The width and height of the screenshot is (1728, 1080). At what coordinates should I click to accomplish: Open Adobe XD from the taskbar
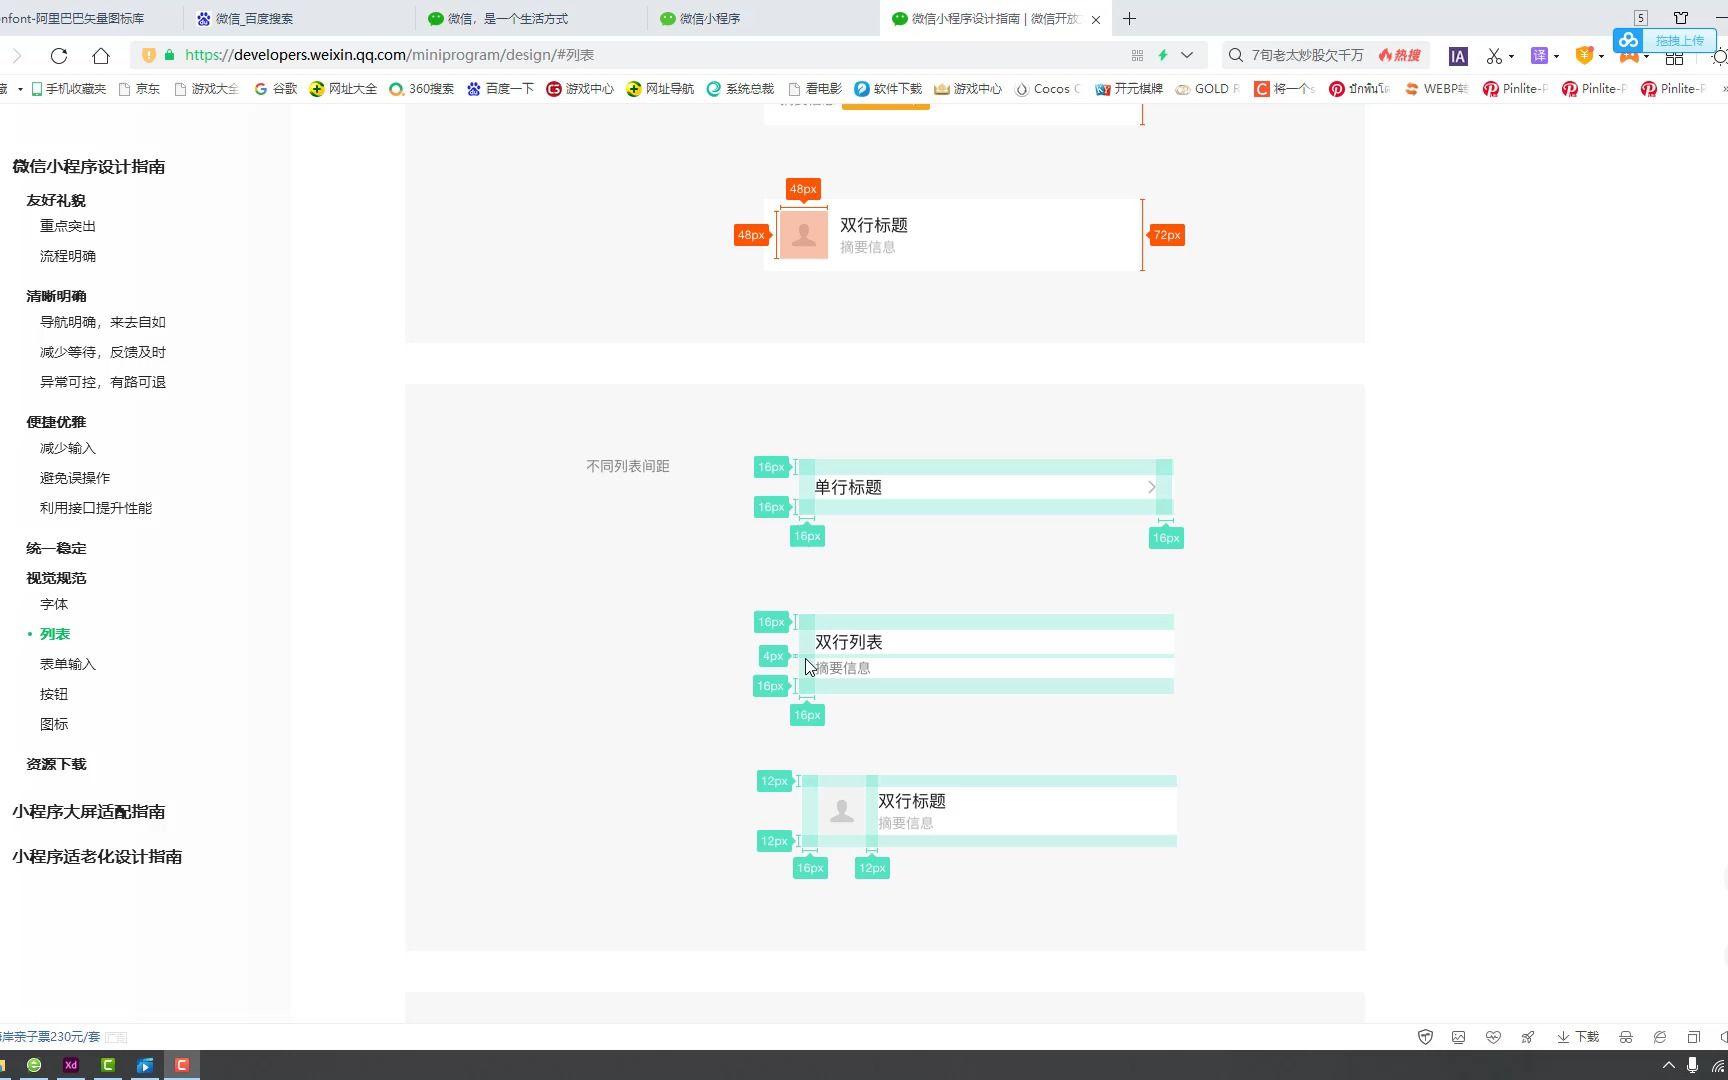pyautogui.click(x=71, y=1065)
